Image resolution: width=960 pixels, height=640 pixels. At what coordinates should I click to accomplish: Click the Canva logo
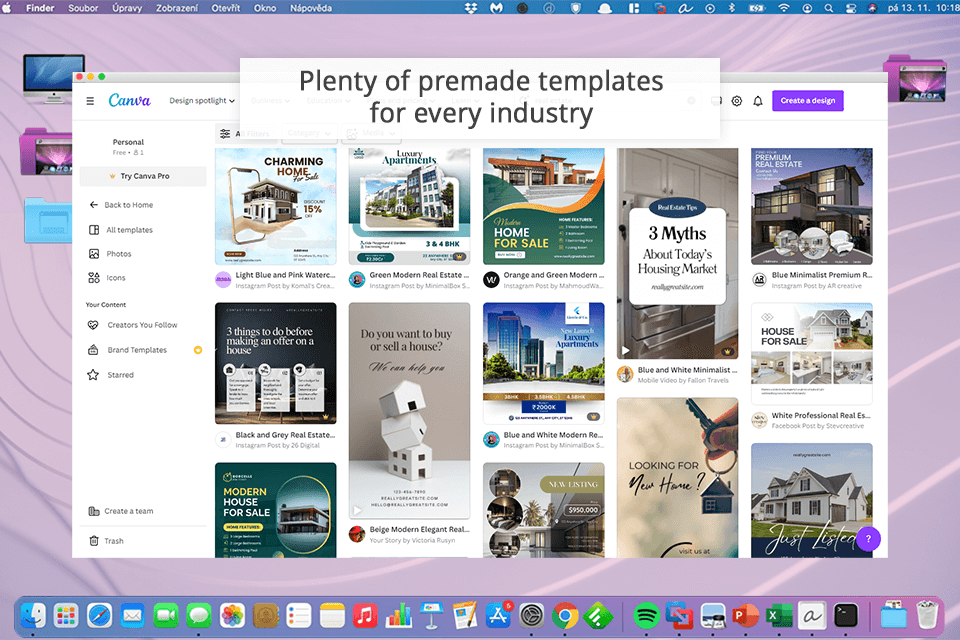click(x=129, y=100)
